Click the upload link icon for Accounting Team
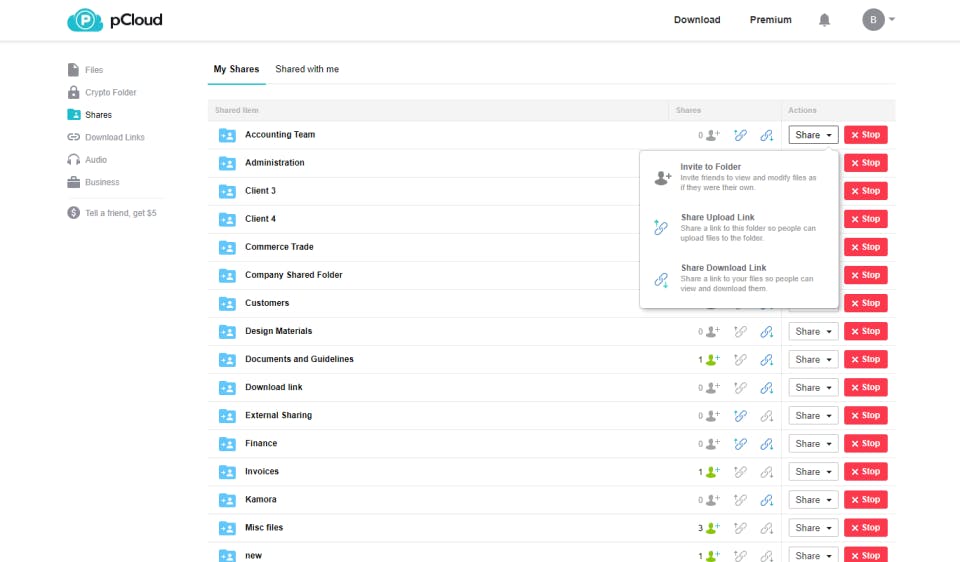 pos(740,135)
